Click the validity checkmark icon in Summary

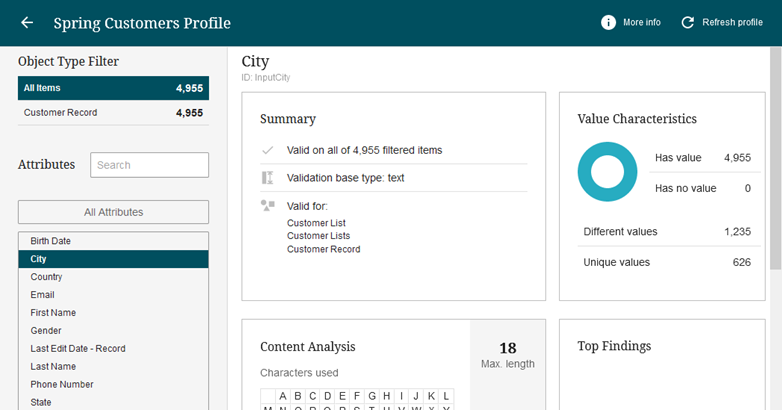pos(267,150)
